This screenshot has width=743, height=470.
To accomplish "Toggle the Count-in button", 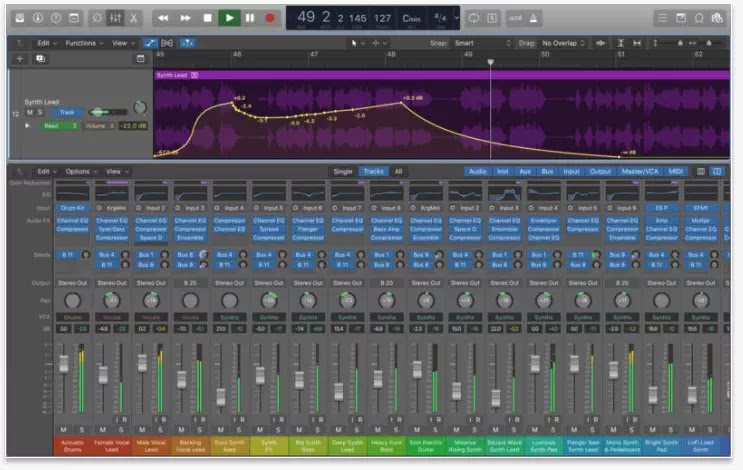I will [515, 18].
